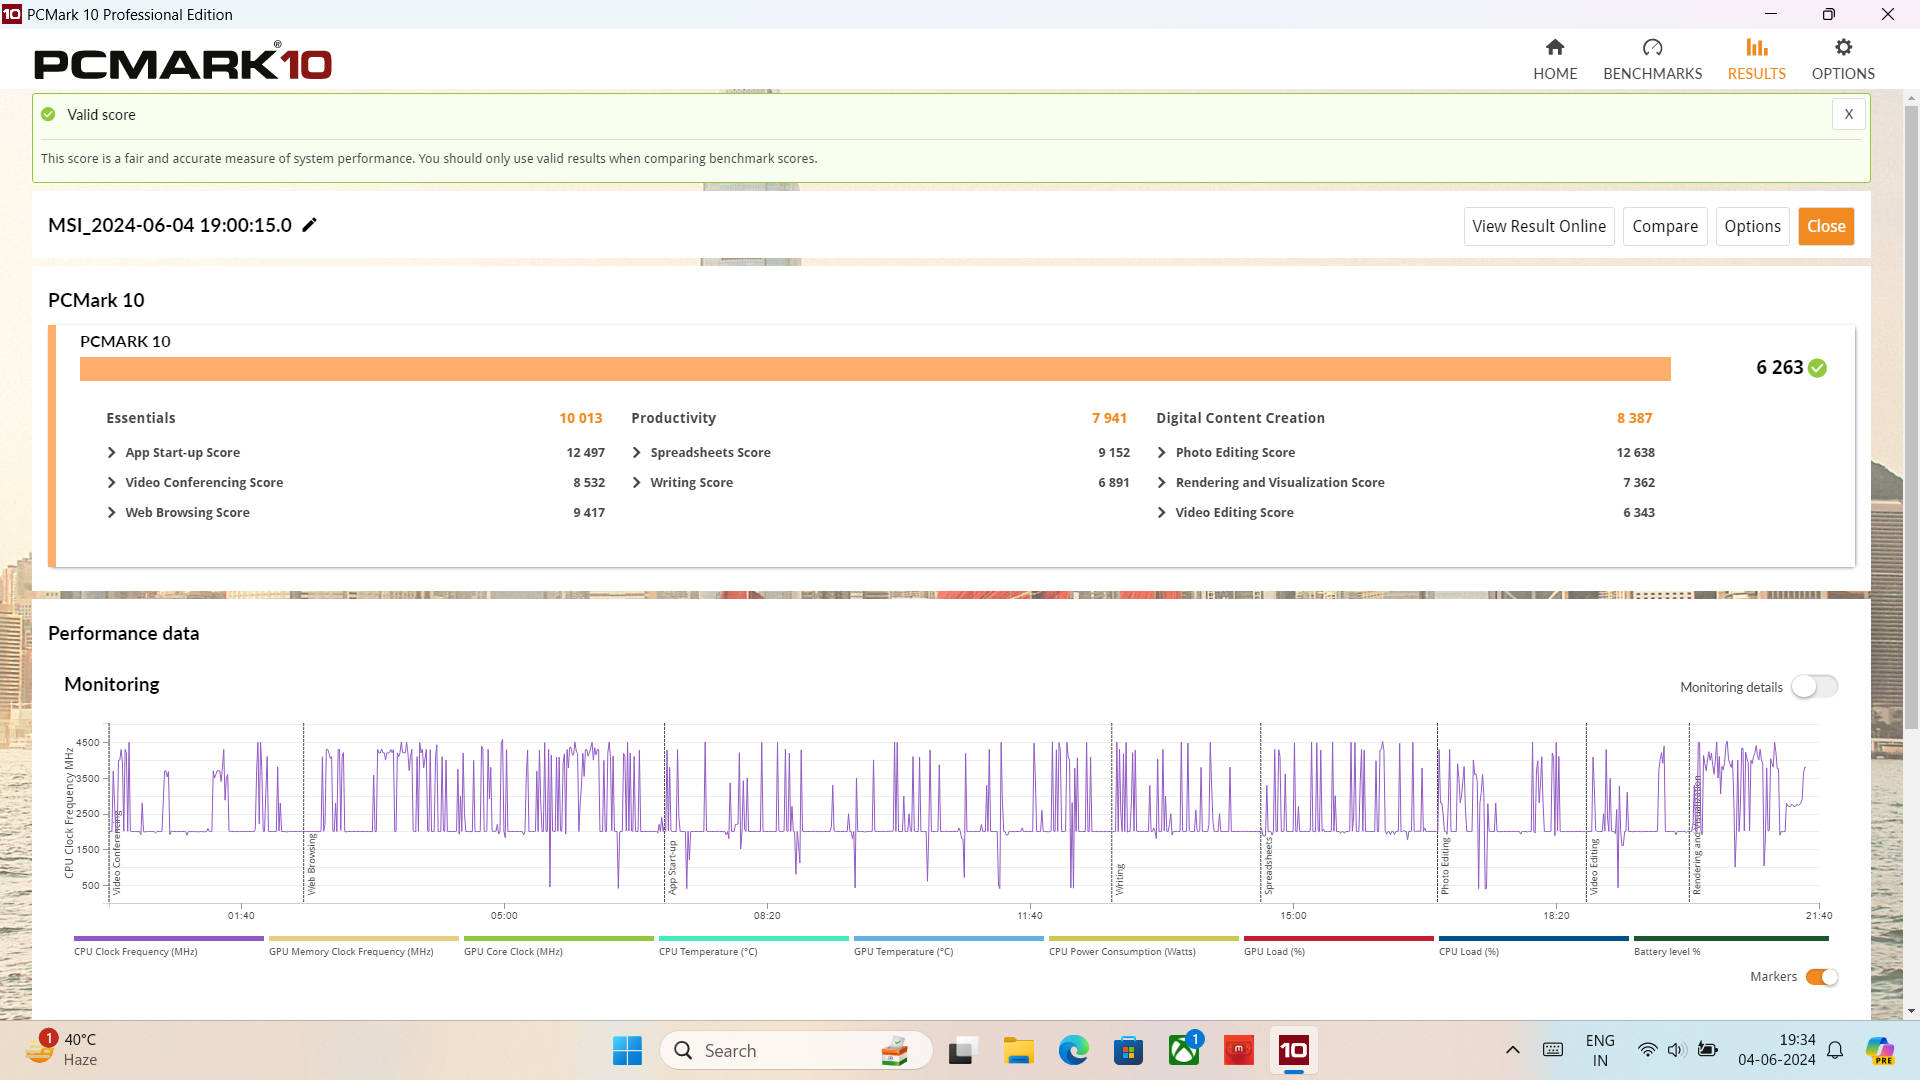
Task: Open File Explorer from taskbar
Action: [1018, 1051]
